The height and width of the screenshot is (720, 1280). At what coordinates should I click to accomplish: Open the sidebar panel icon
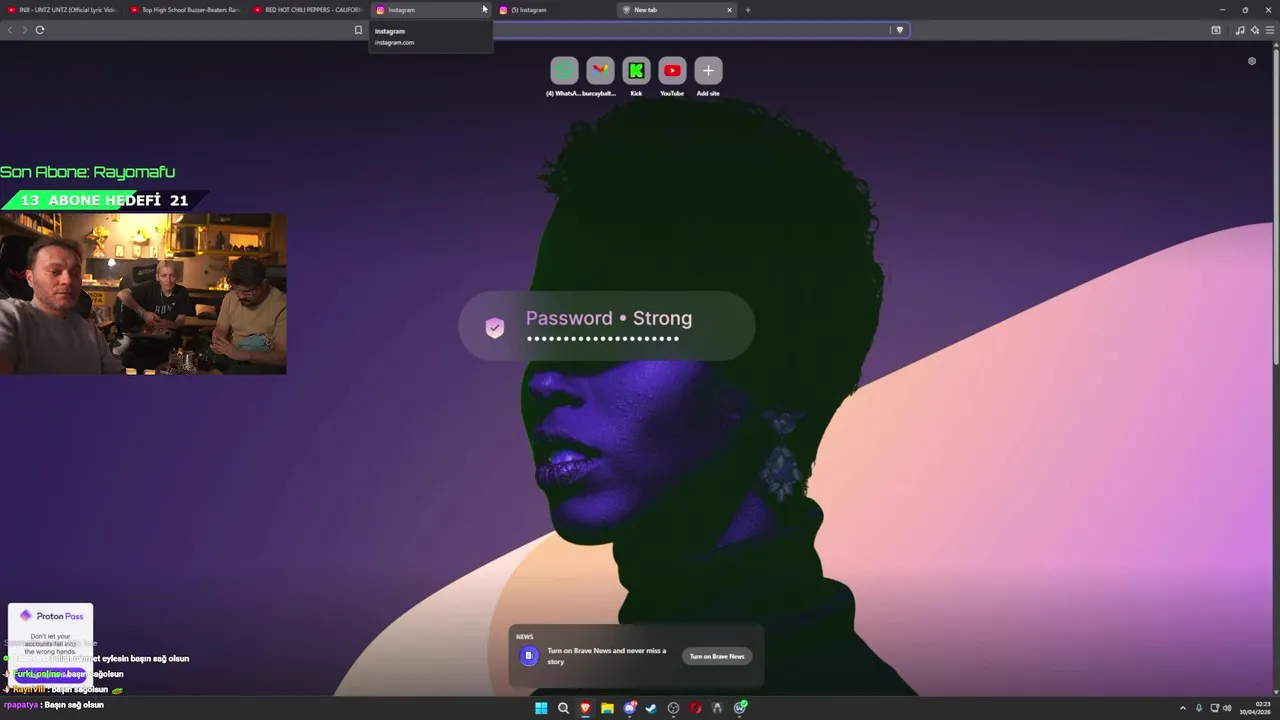(1216, 30)
